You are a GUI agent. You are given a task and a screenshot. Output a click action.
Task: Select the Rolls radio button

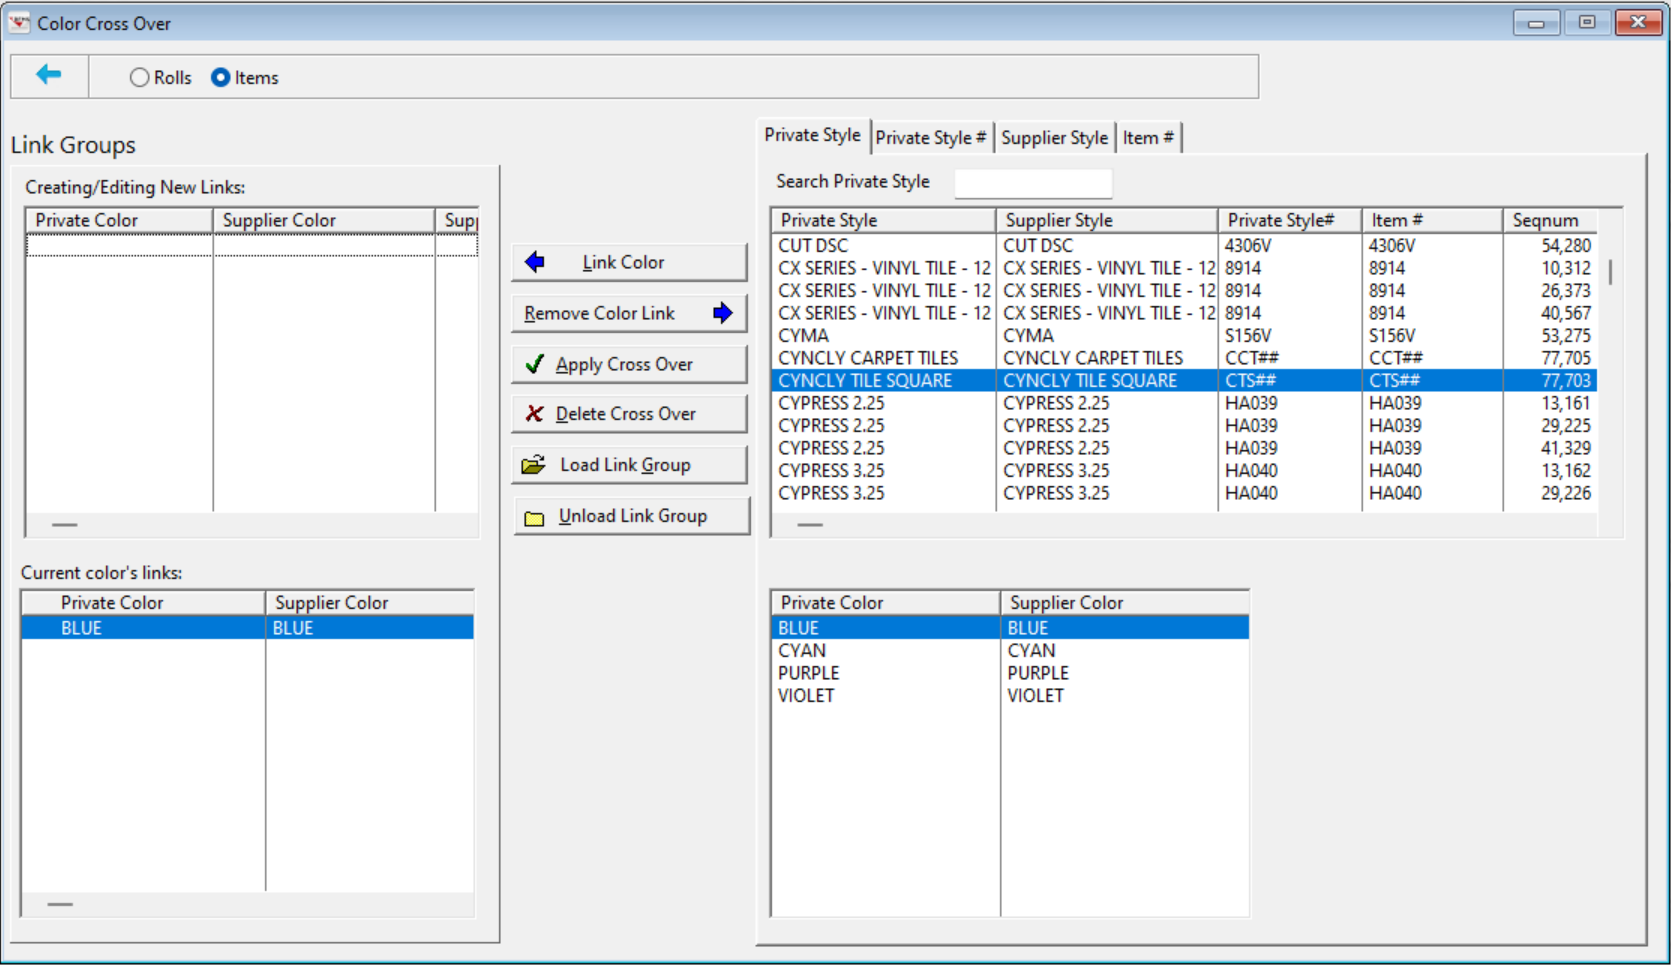click(x=140, y=77)
